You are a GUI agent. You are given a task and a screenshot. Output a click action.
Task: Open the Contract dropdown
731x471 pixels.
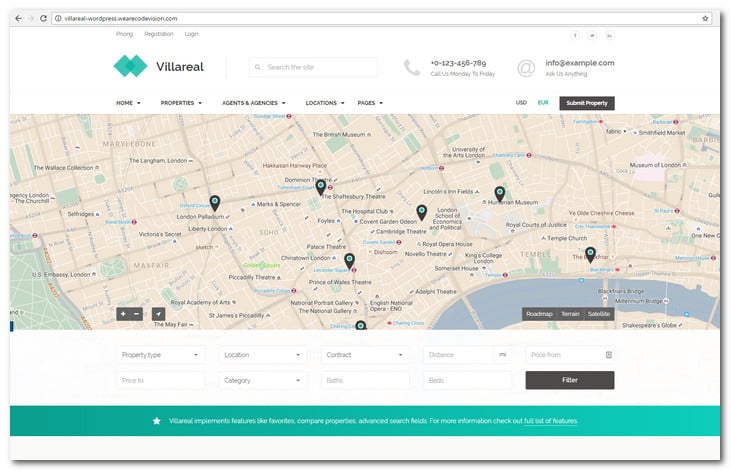click(x=365, y=355)
